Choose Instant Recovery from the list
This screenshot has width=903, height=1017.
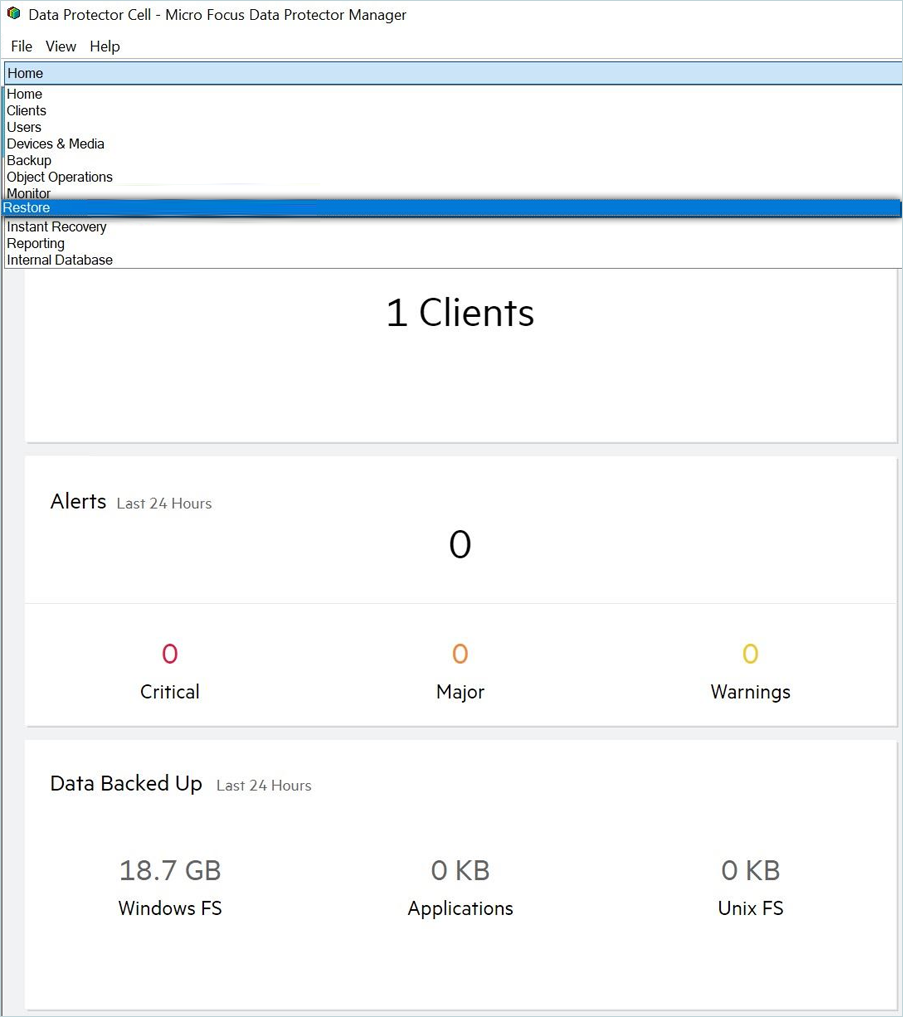pyautogui.click(x=57, y=227)
